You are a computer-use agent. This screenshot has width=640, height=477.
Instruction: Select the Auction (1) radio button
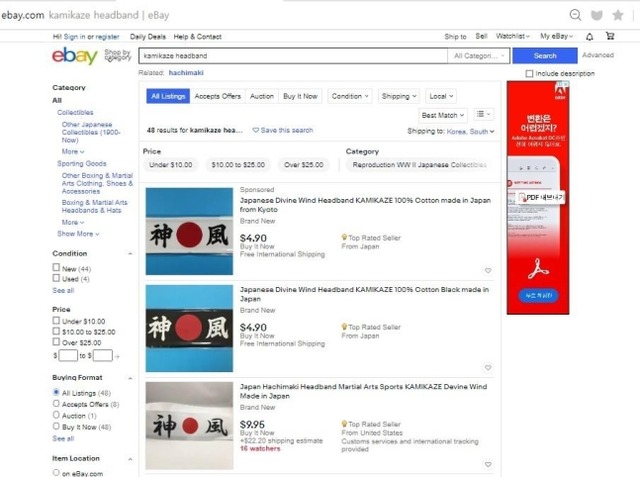(56, 415)
